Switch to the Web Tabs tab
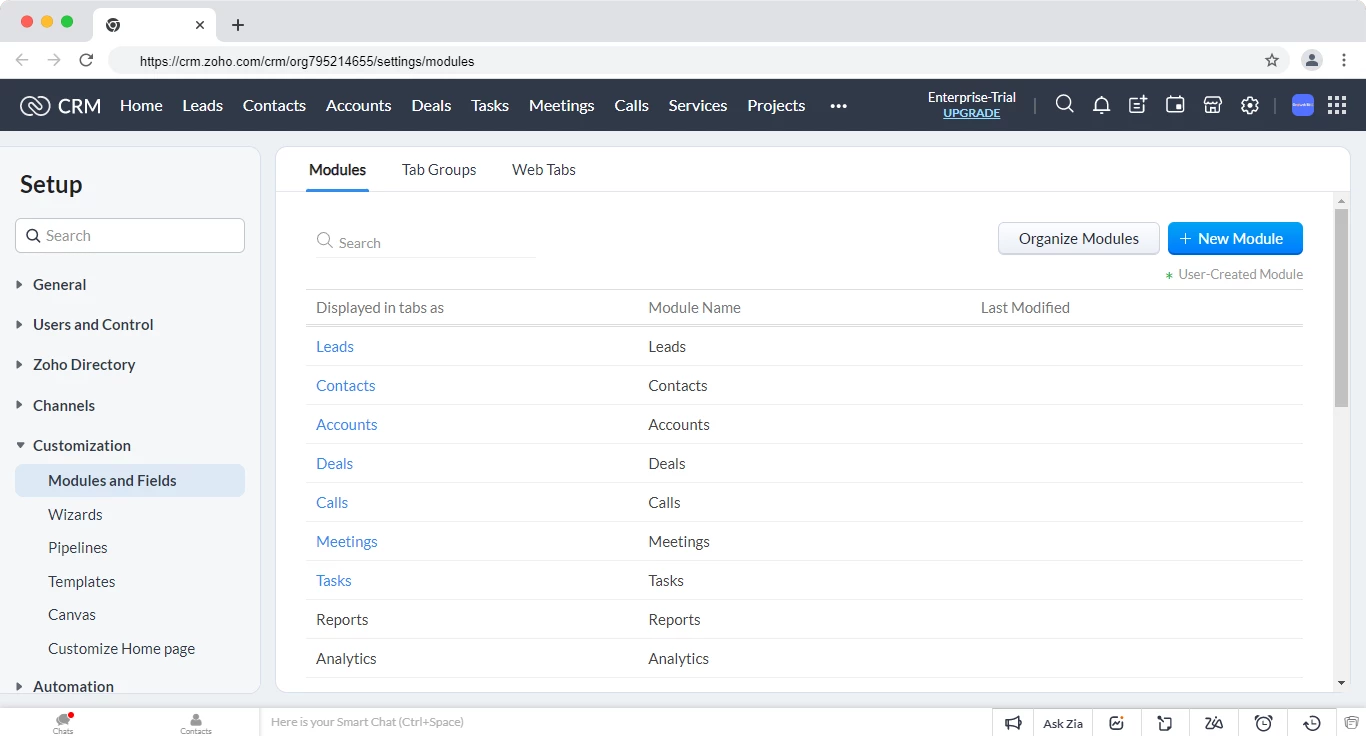 [x=544, y=170]
